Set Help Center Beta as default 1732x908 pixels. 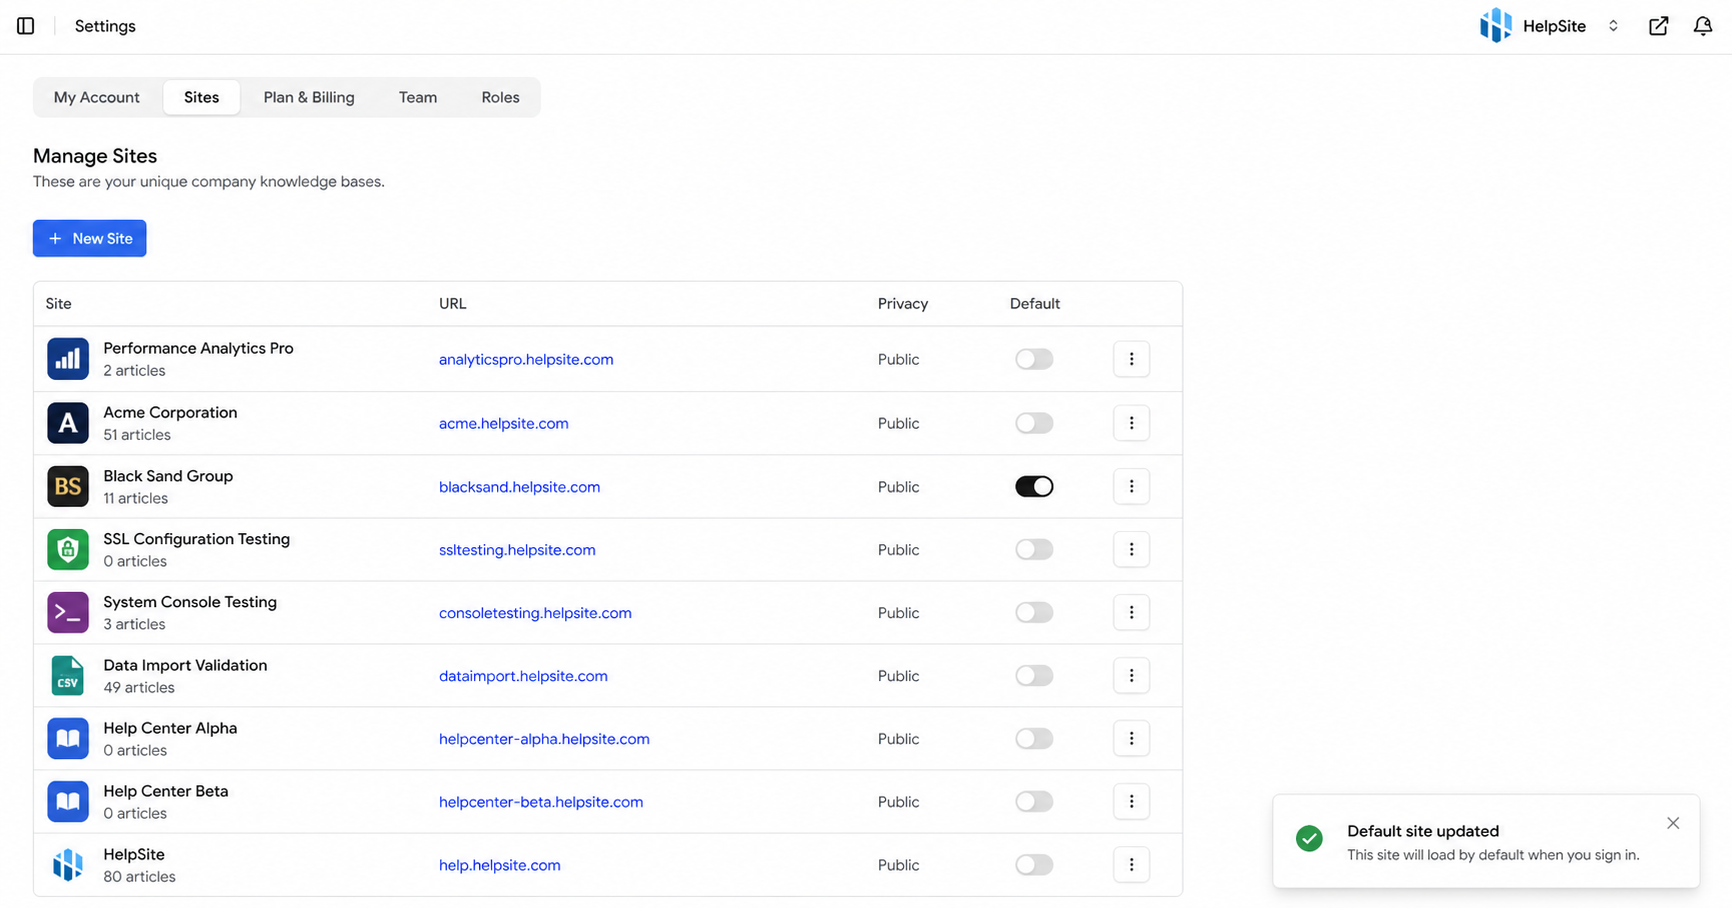[1034, 802]
